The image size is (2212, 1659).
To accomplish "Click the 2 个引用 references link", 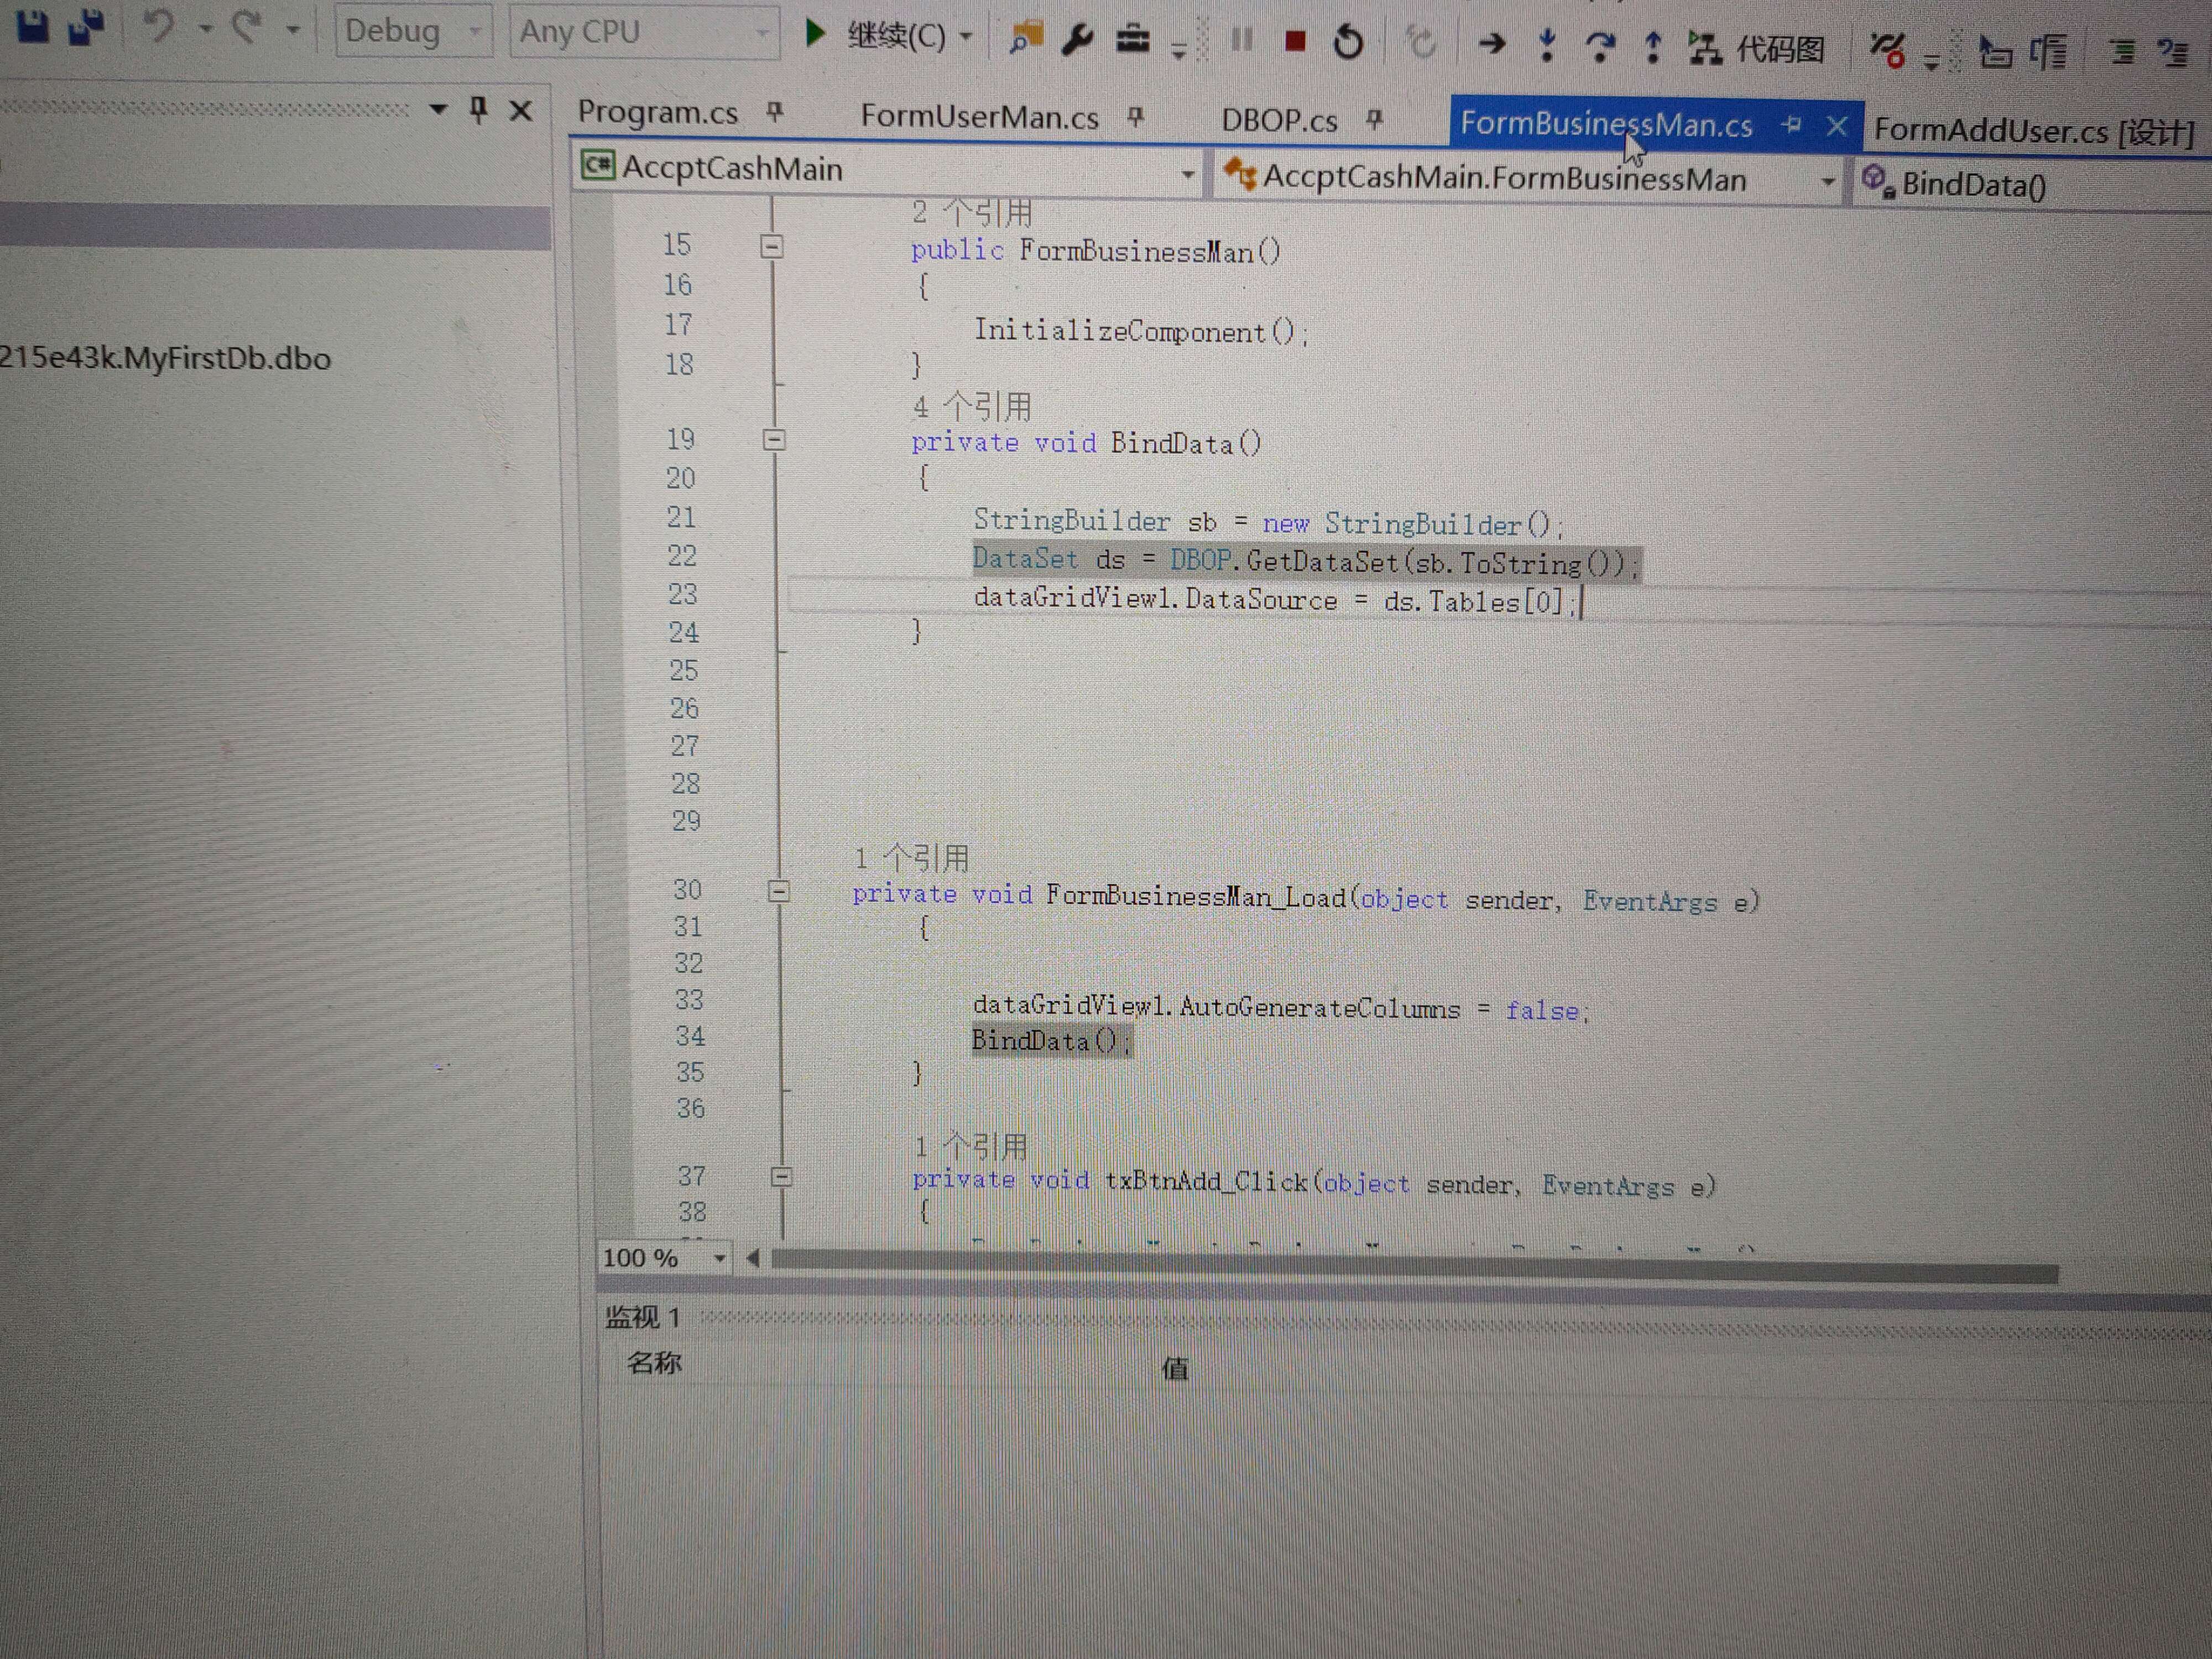I will click(971, 212).
